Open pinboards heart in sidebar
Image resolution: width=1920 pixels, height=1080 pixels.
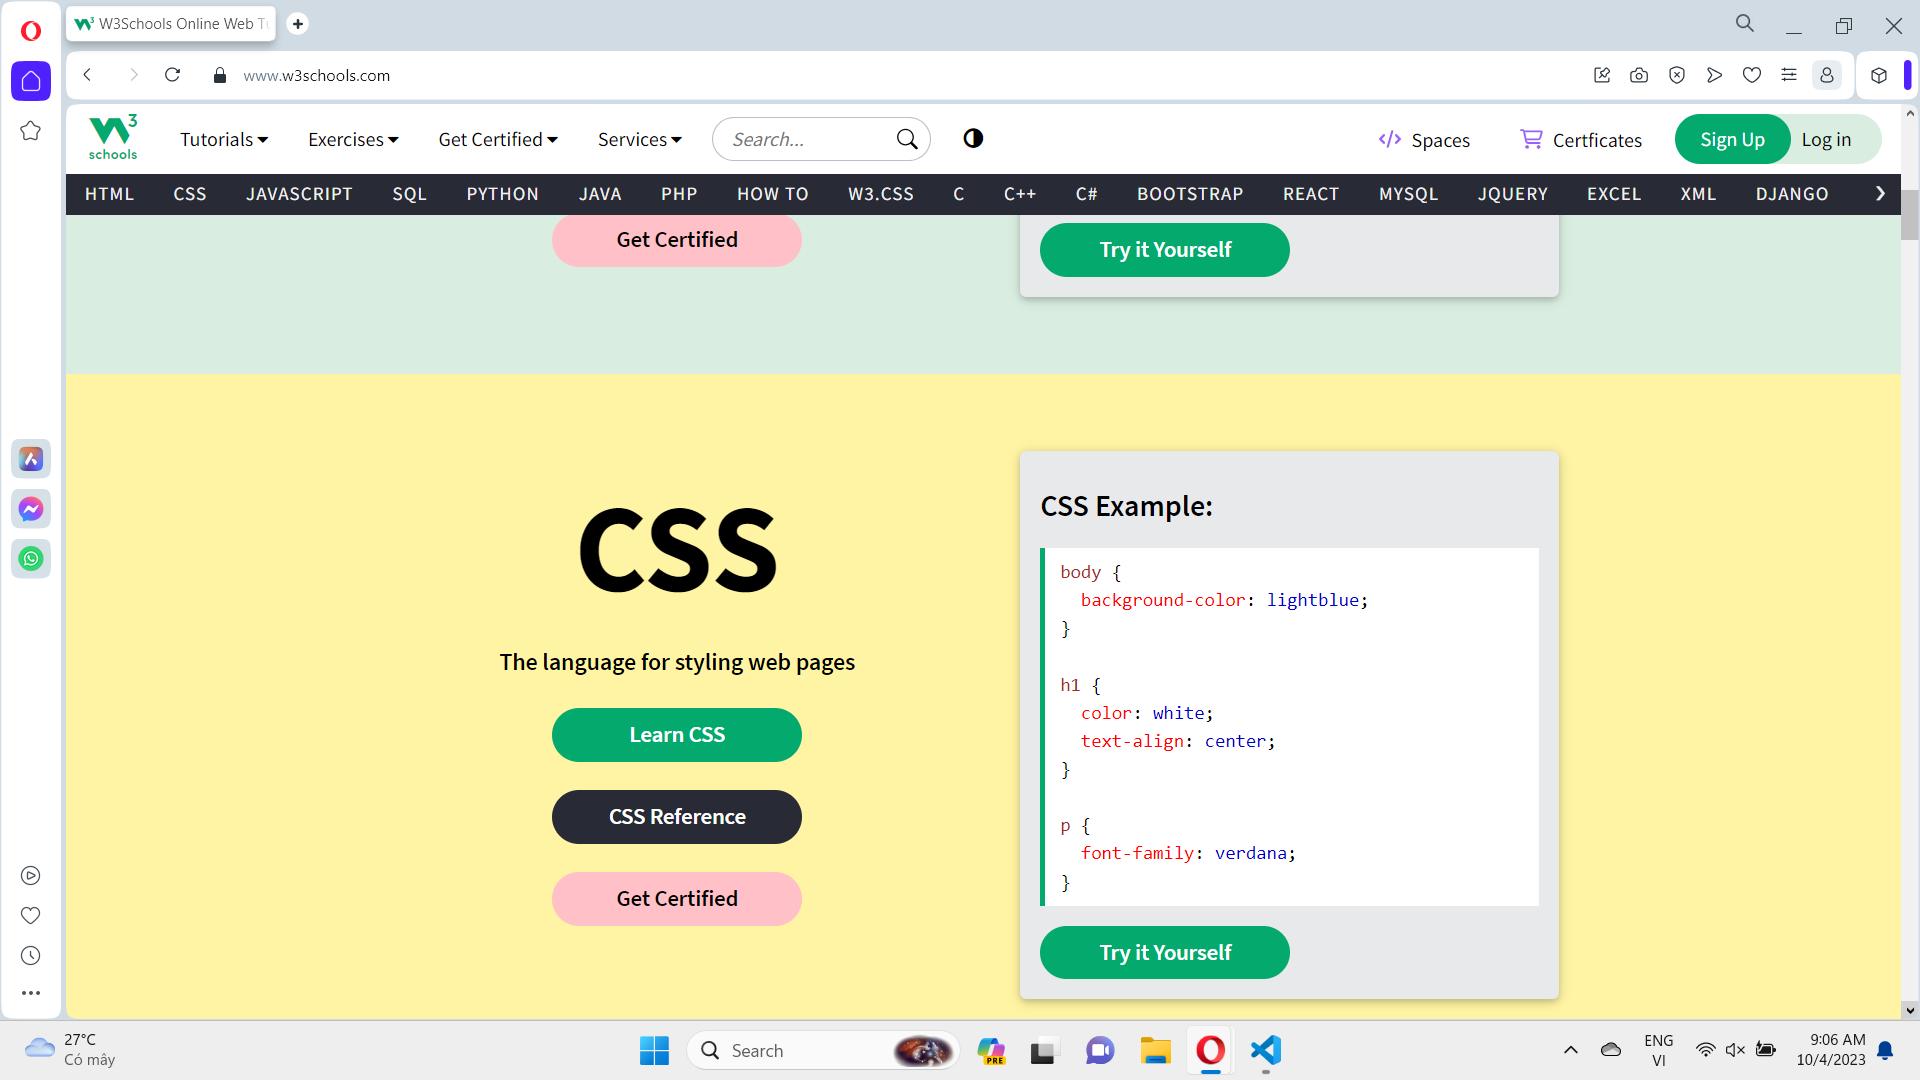(x=31, y=916)
